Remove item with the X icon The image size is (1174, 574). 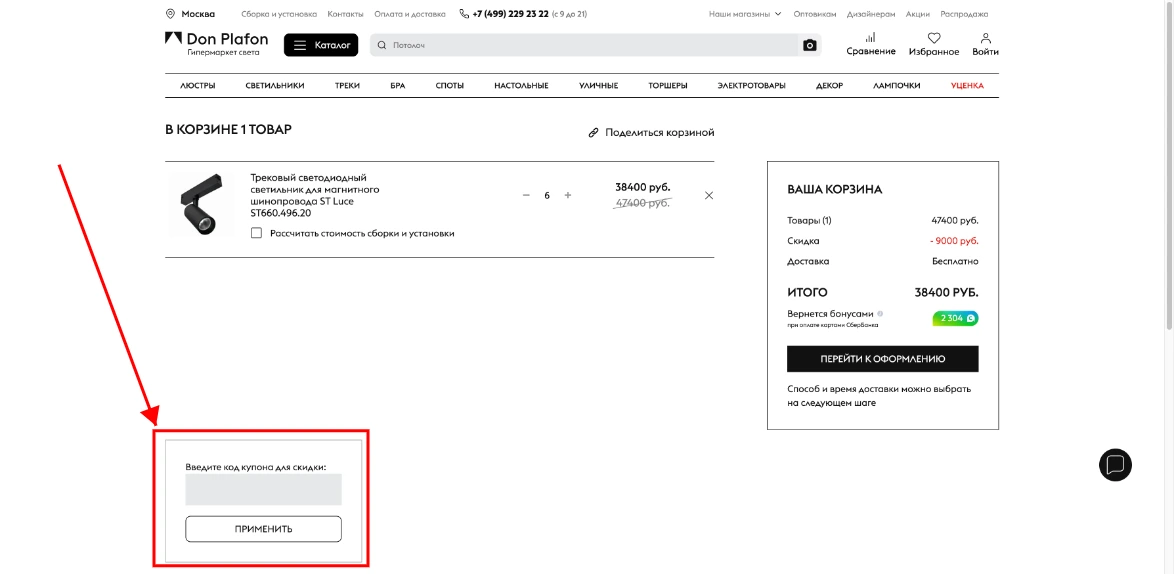click(x=709, y=195)
